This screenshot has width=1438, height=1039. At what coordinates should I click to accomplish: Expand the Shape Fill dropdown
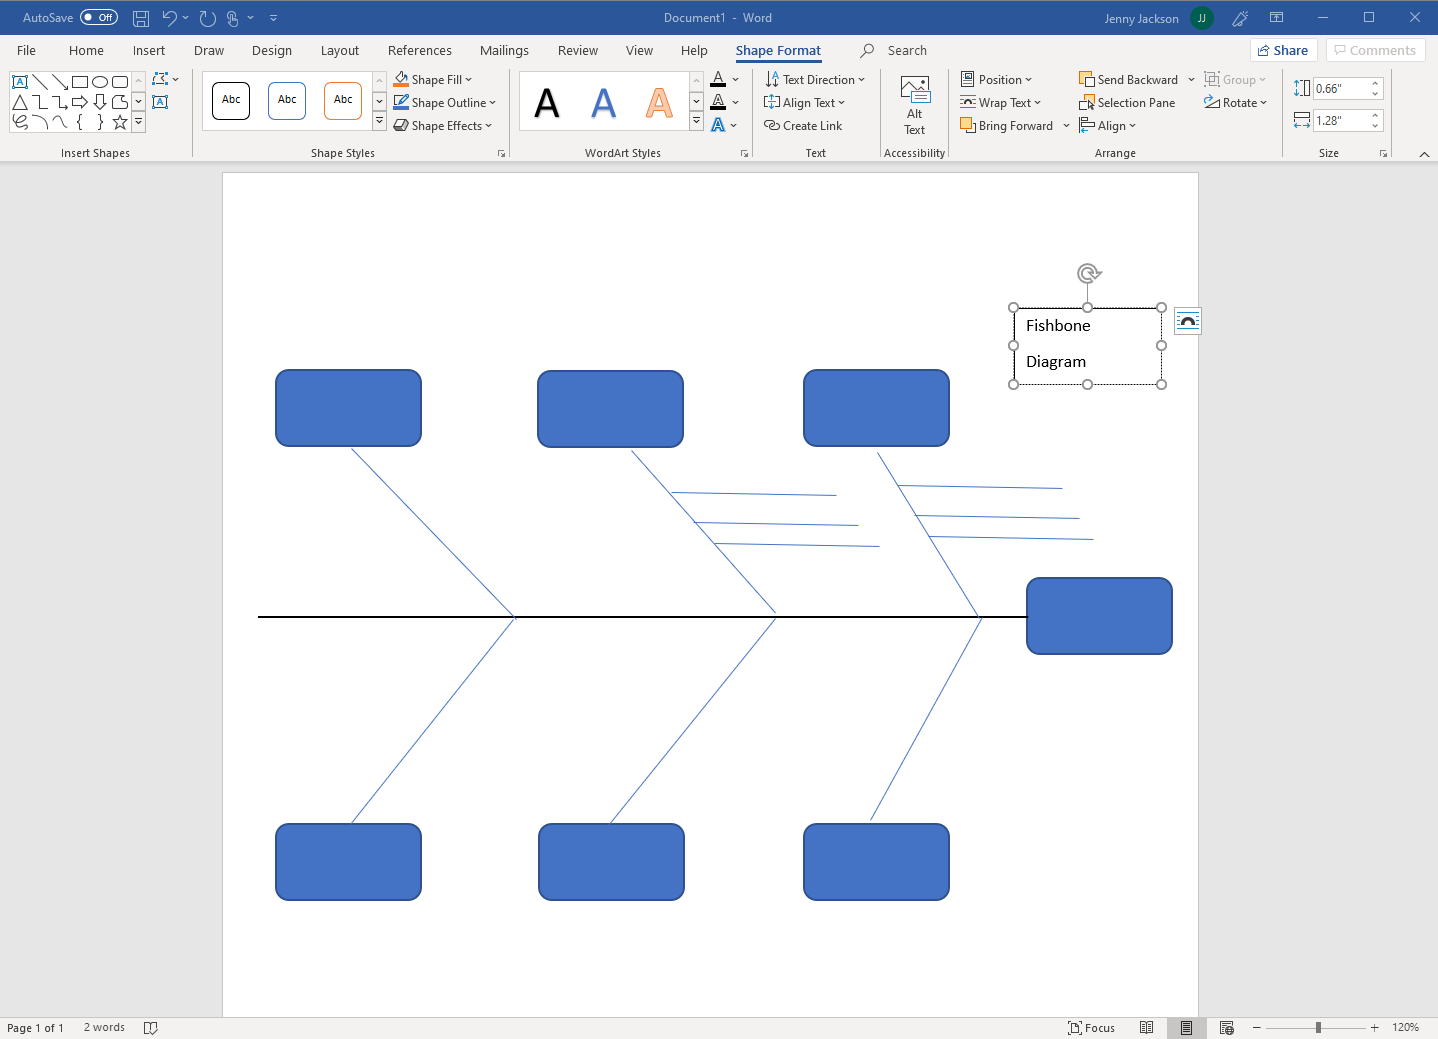click(468, 80)
